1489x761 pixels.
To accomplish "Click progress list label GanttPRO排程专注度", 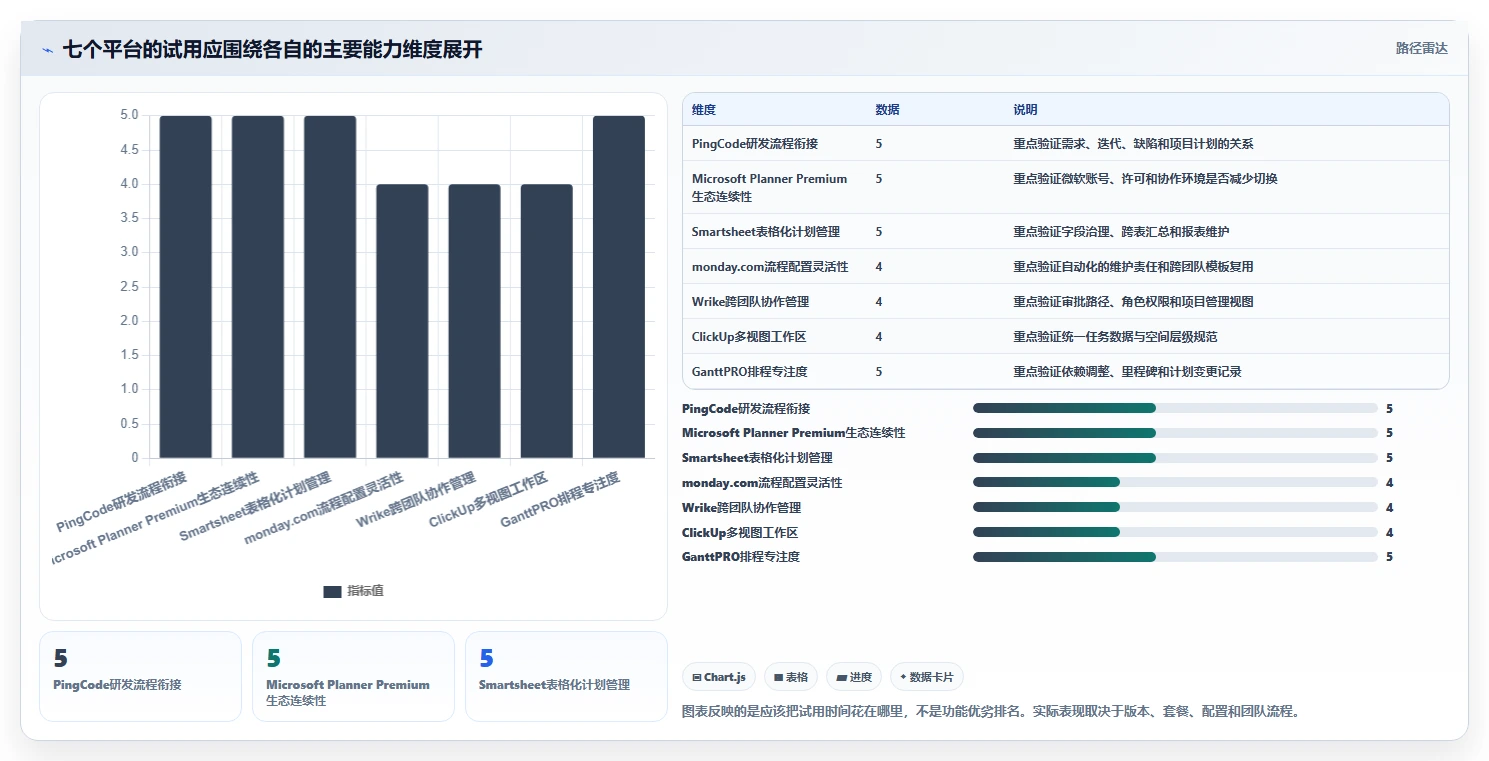I will [x=741, y=557].
